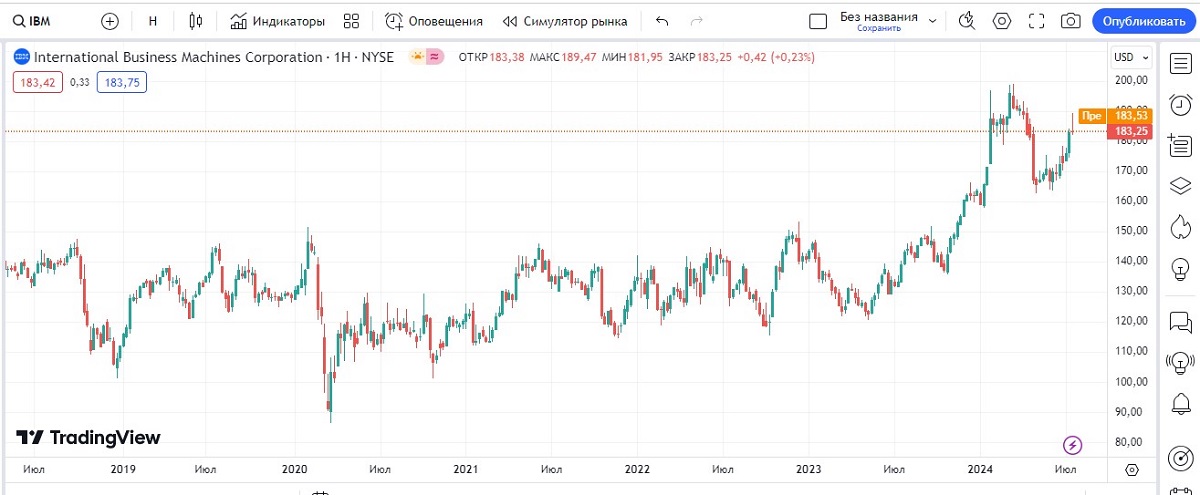Click buy price 183,75 button
The image size is (1200, 495).
pyautogui.click(x=122, y=83)
